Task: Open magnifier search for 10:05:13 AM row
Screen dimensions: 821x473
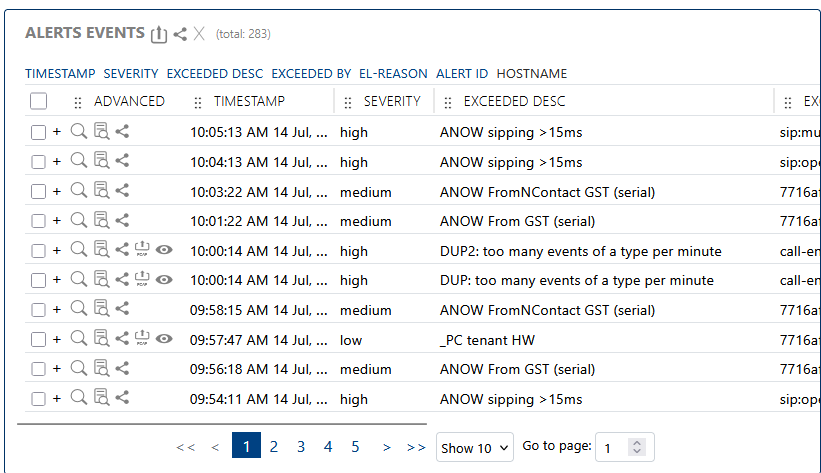Action: click(79, 131)
